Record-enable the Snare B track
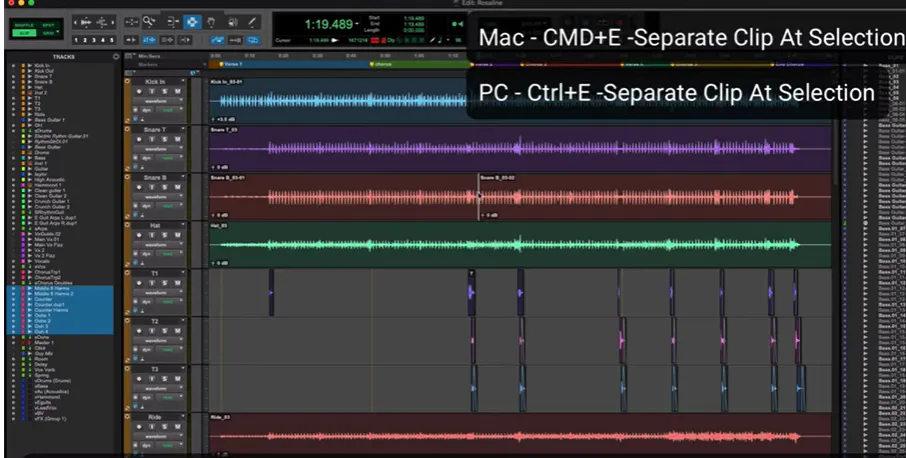Image resolution: width=906 pixels, height=458 pixels. [x=139, y=187]
